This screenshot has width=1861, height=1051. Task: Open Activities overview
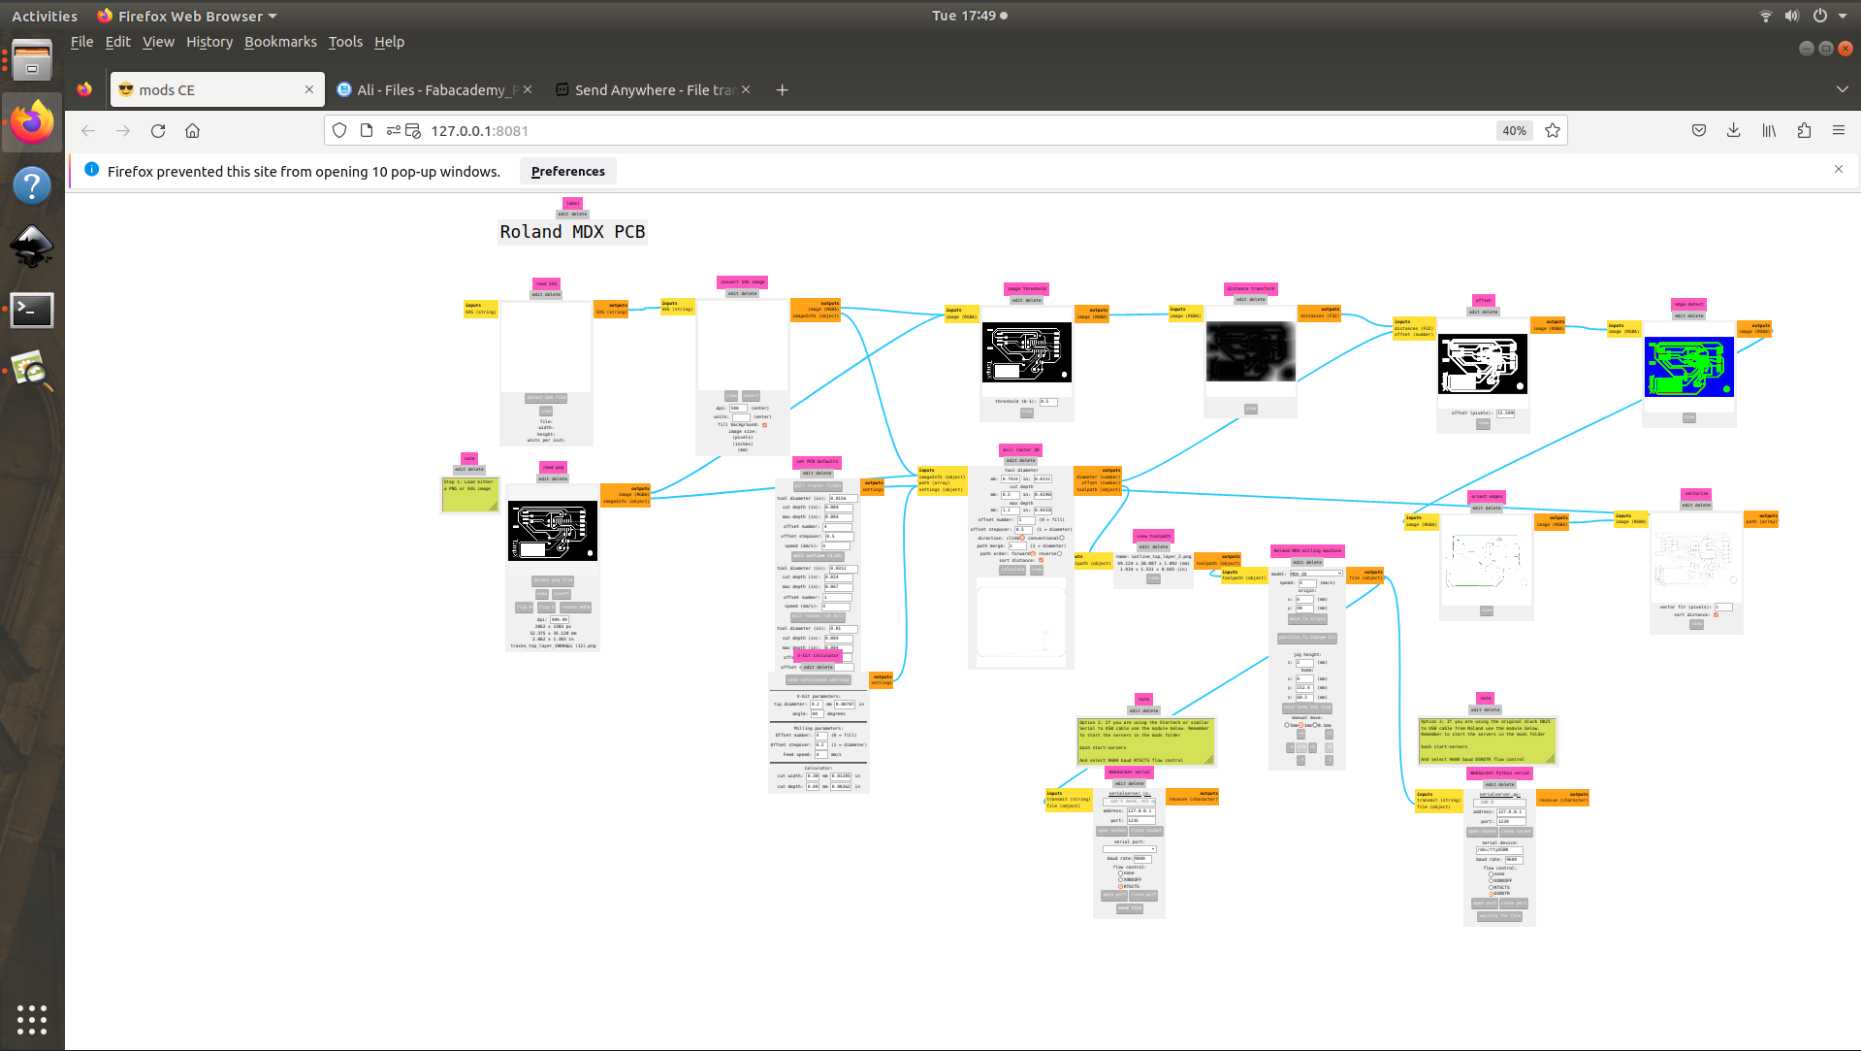[x=44, y=16]
